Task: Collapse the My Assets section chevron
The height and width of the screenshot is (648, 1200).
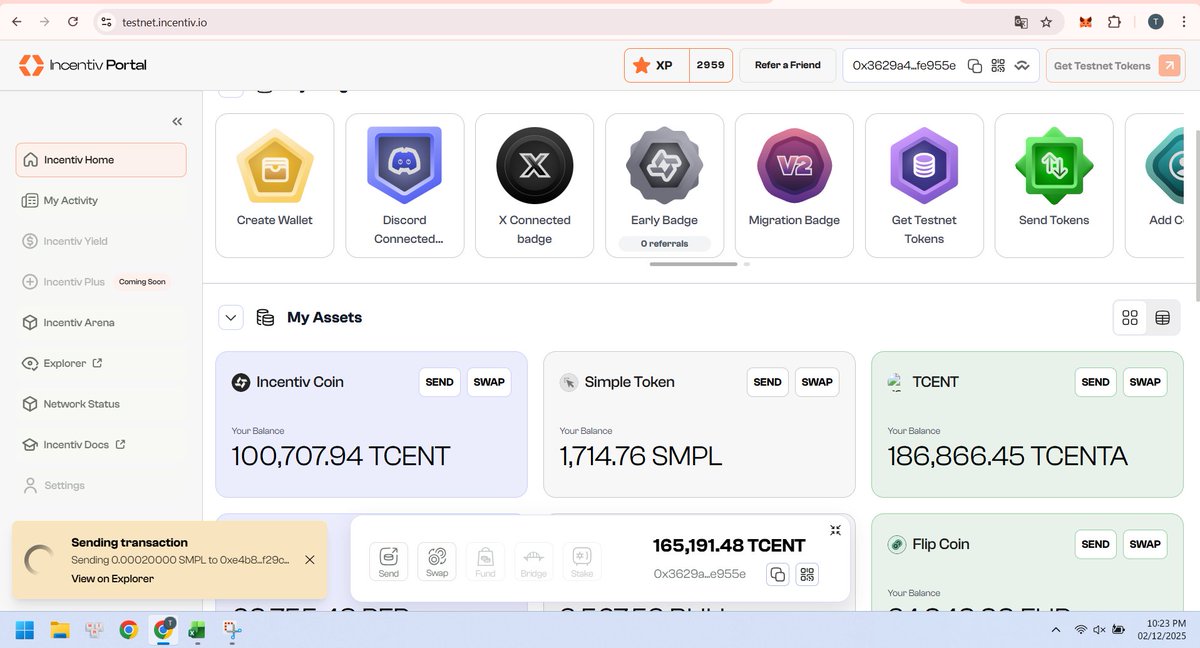Action: (x=231, y=316)
